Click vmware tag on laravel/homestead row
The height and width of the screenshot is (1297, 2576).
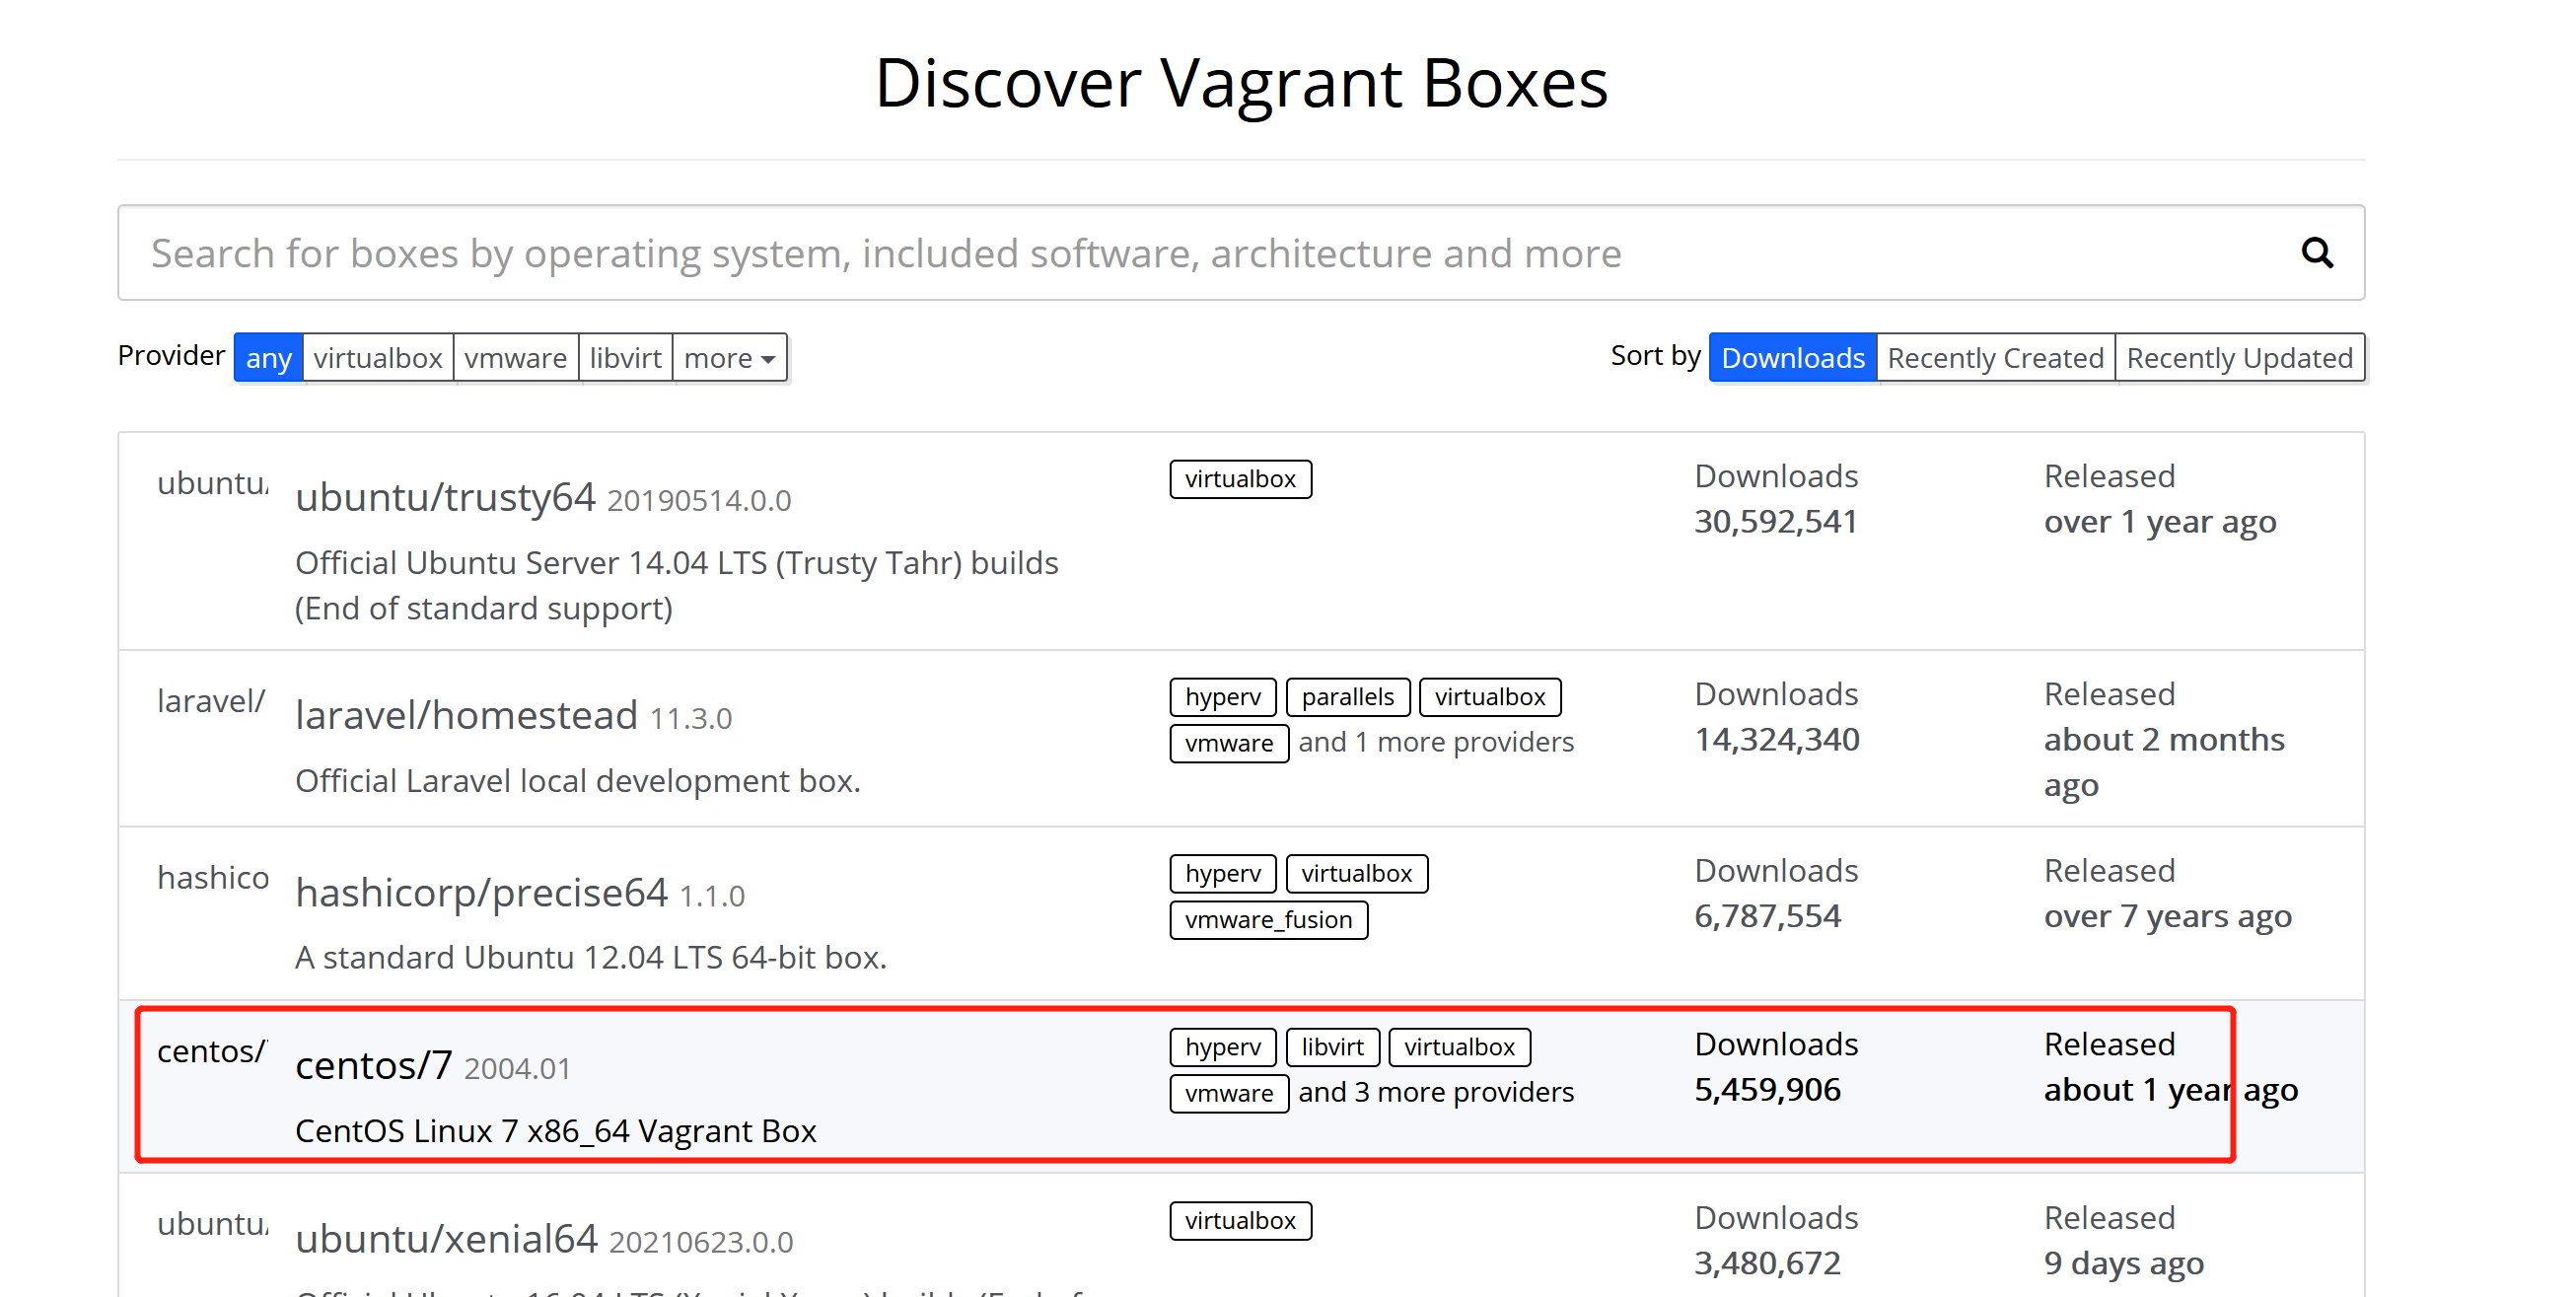click(x=1228, y=743)
